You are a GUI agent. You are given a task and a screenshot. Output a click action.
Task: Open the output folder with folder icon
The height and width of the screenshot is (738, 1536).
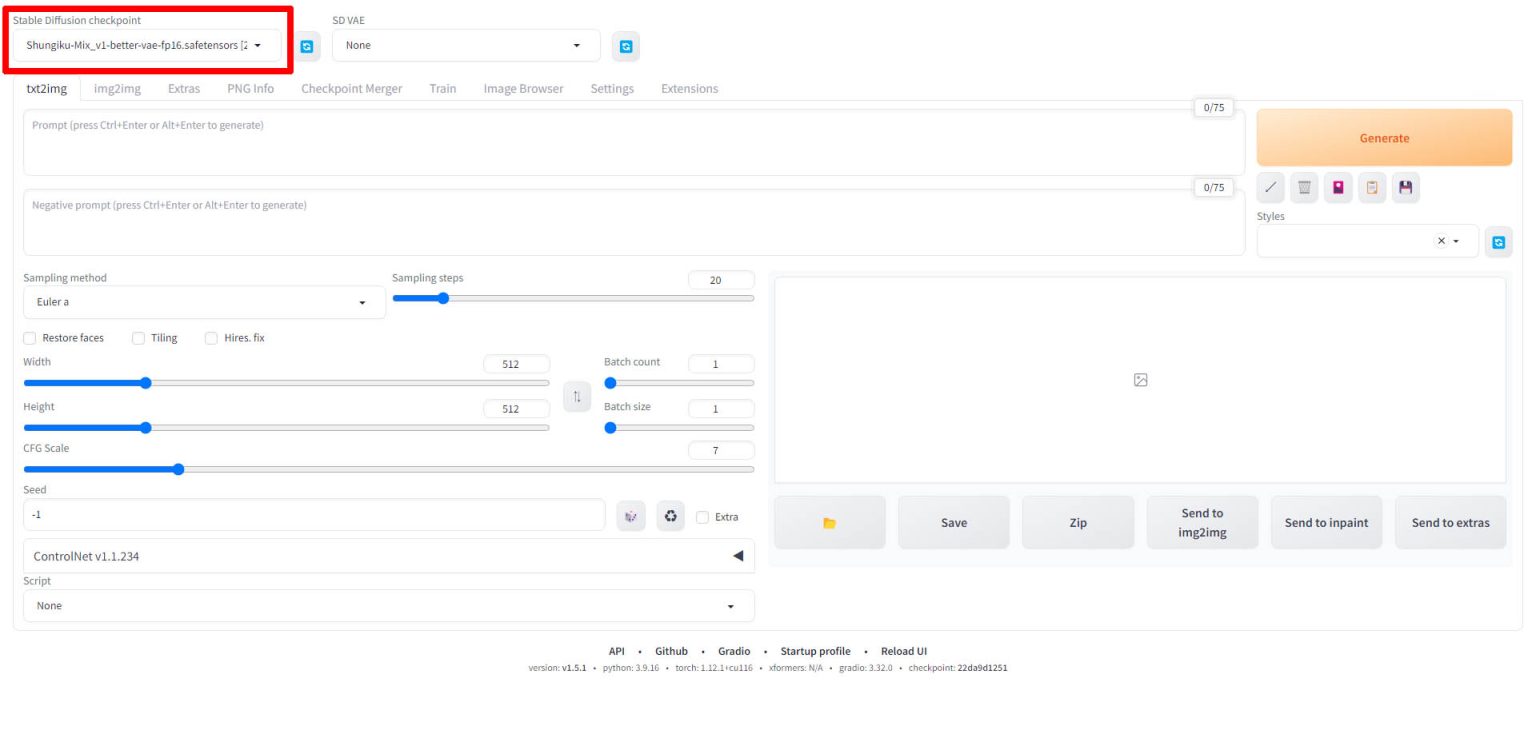(829, 523)
